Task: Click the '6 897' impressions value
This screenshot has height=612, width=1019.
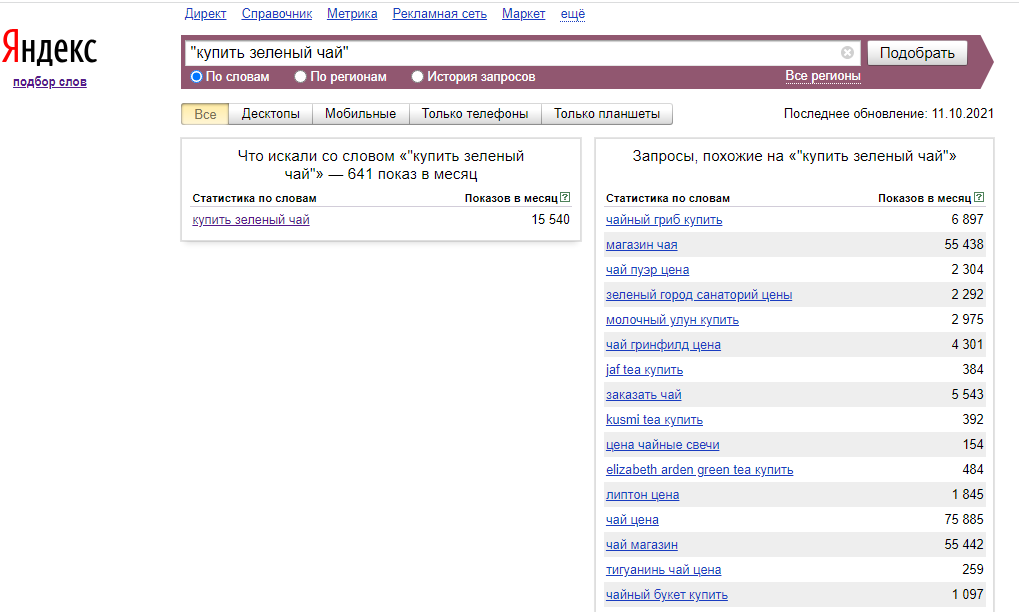Action: [967, 220]
